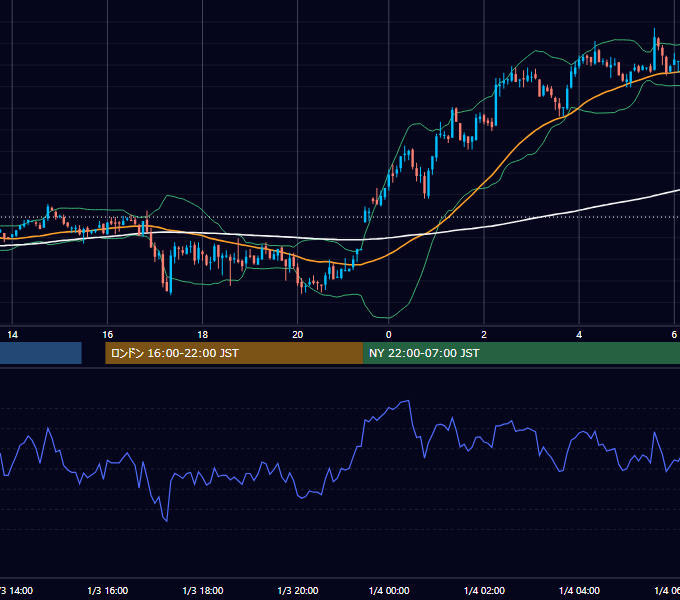The width and height of the screenshot is (680, 600).
Task: Click hour label 20 on price chart axis
Action: click(298, 335)
